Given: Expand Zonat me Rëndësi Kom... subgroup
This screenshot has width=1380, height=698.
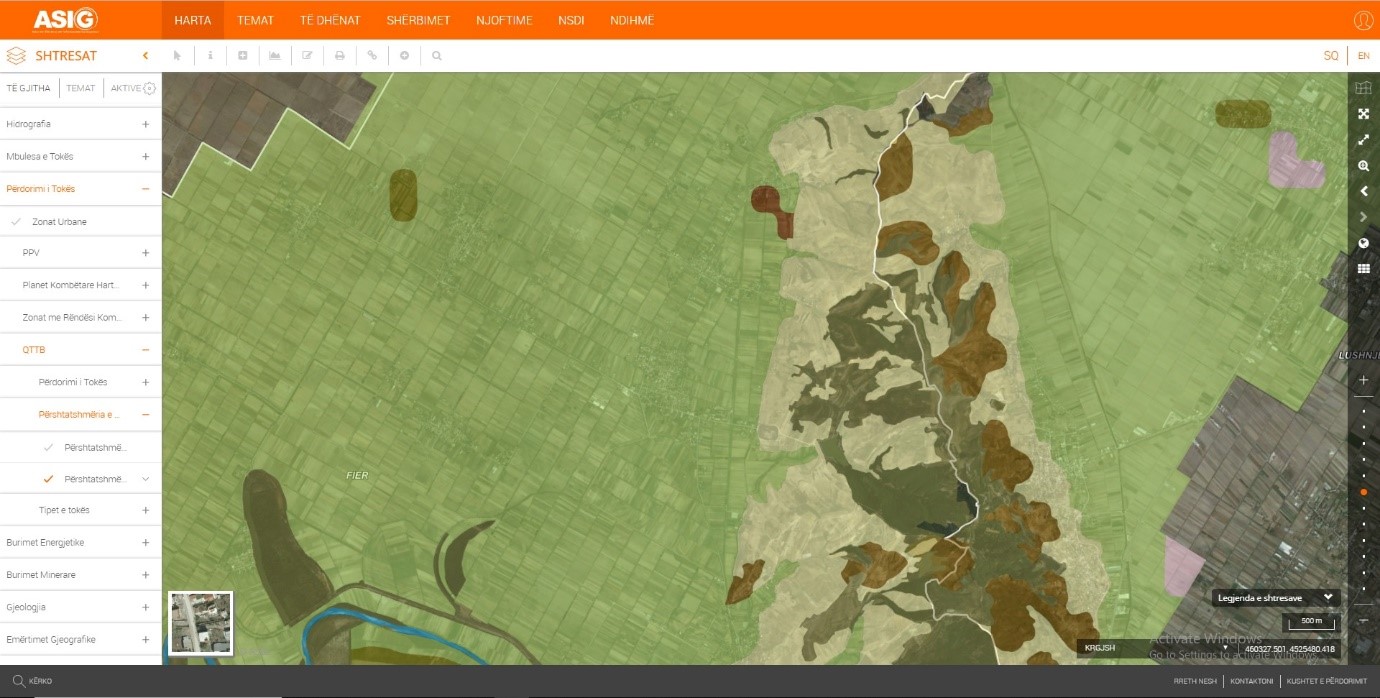Looking at the screenshot, I should point(145,317).
